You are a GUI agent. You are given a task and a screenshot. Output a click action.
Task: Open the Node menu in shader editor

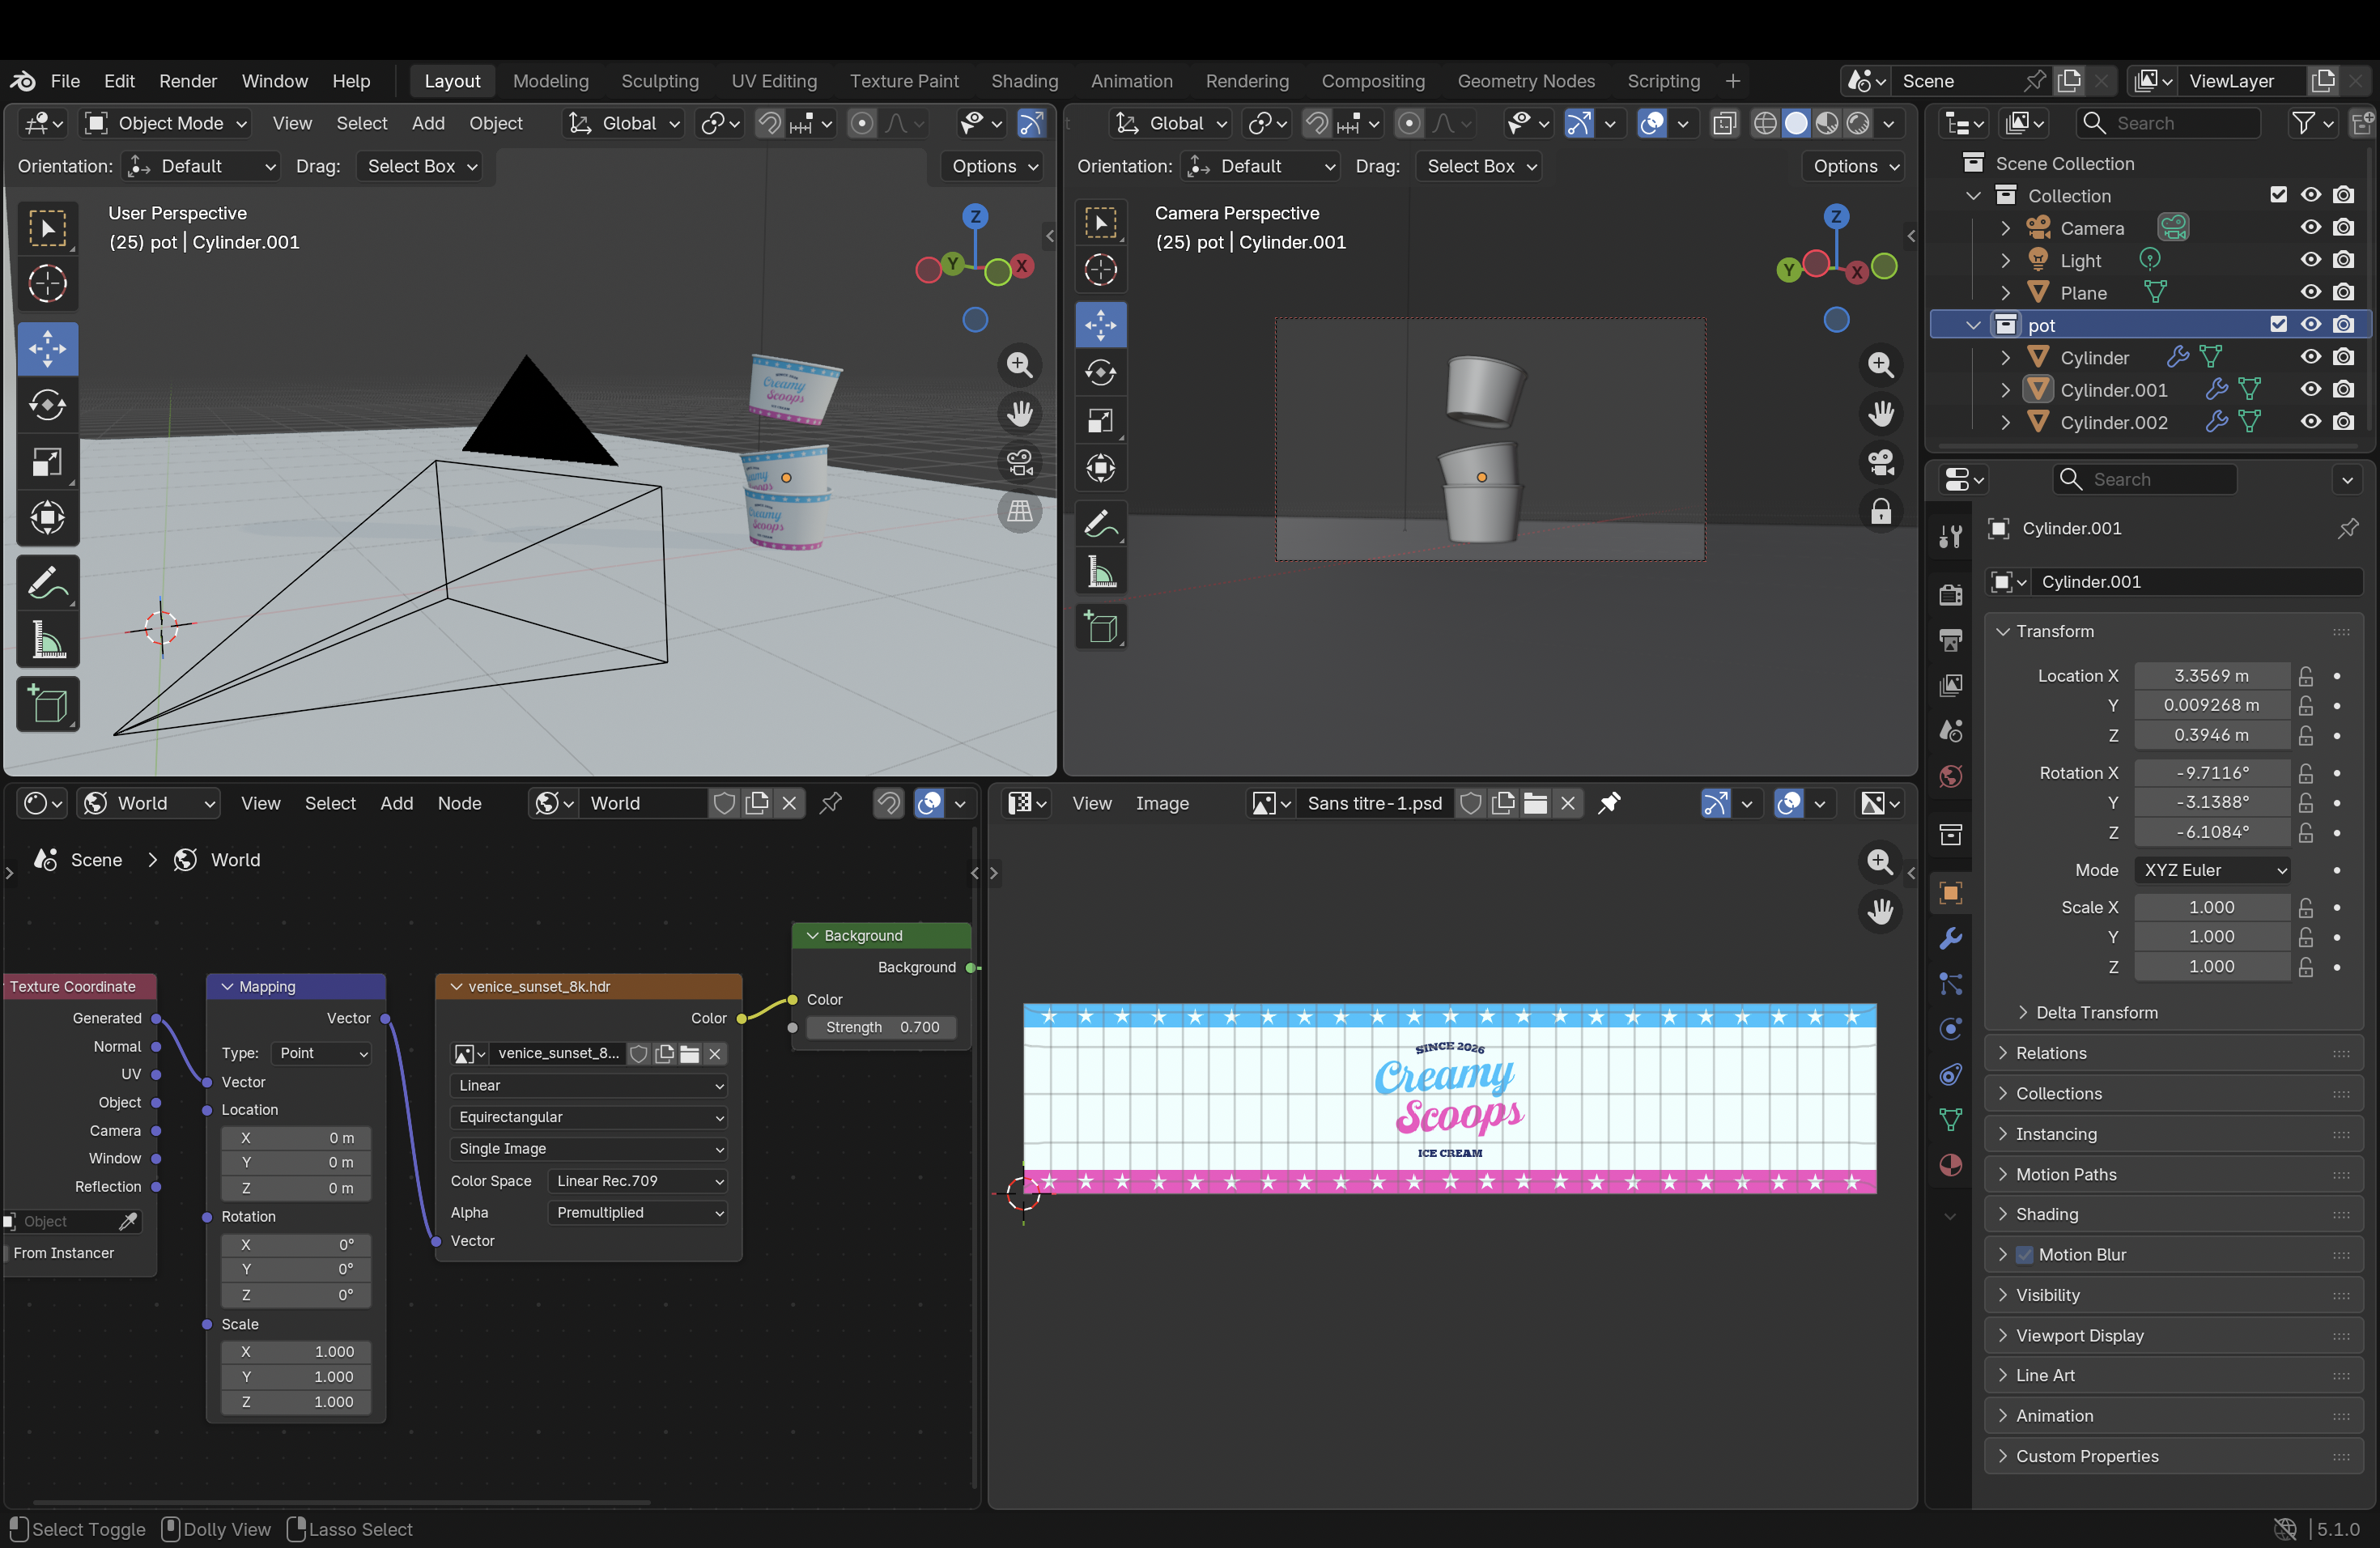[x=459, y=803]
